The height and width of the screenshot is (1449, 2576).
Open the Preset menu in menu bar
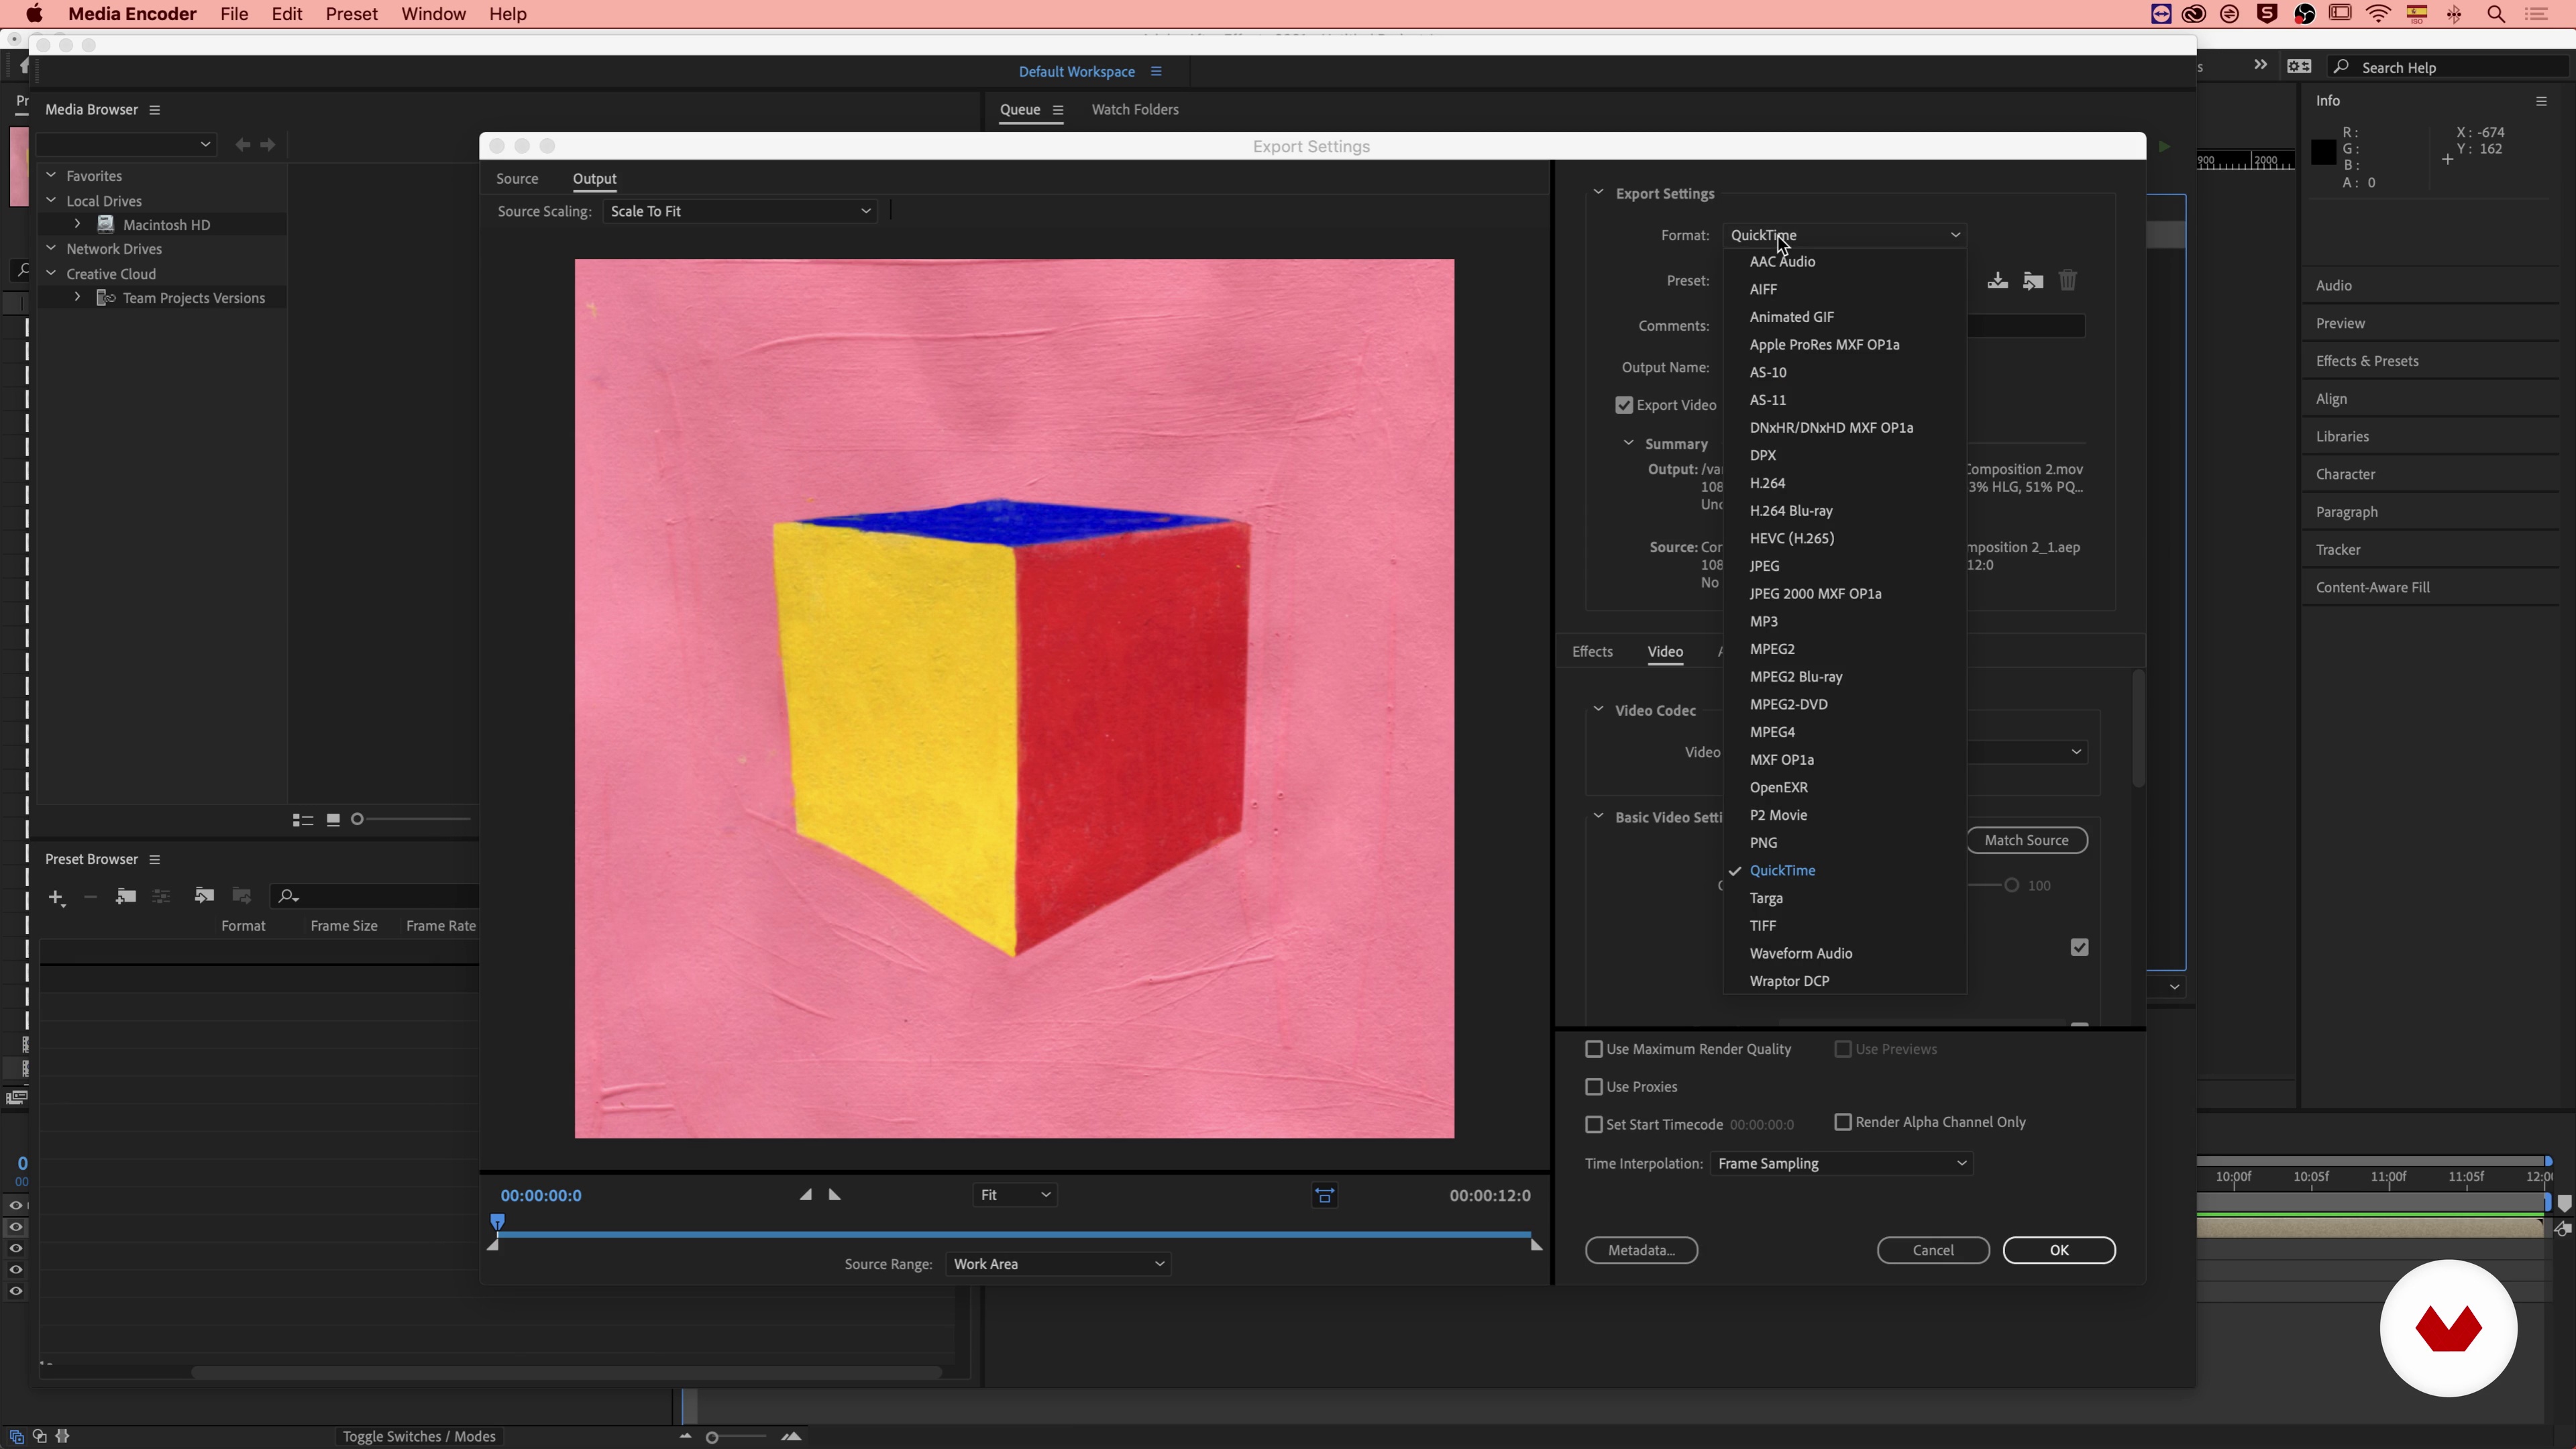(x=352, y=14)
